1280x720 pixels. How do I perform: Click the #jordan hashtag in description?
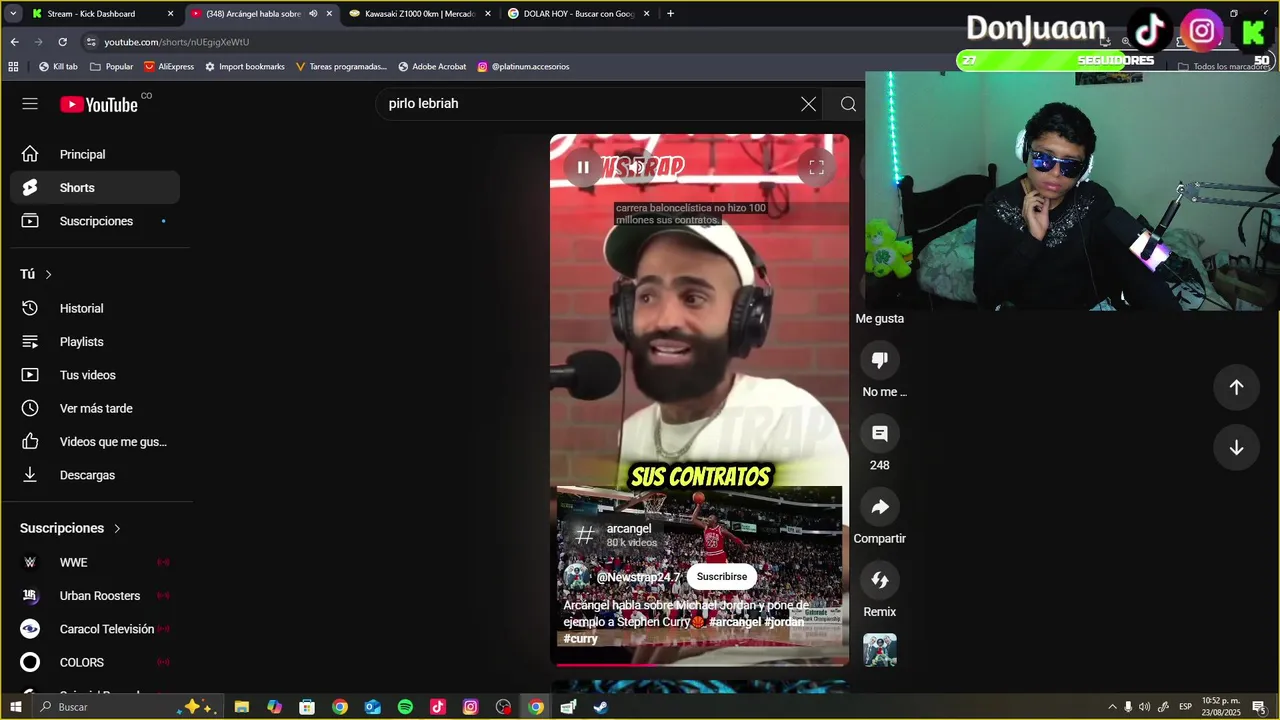(785, 622)
